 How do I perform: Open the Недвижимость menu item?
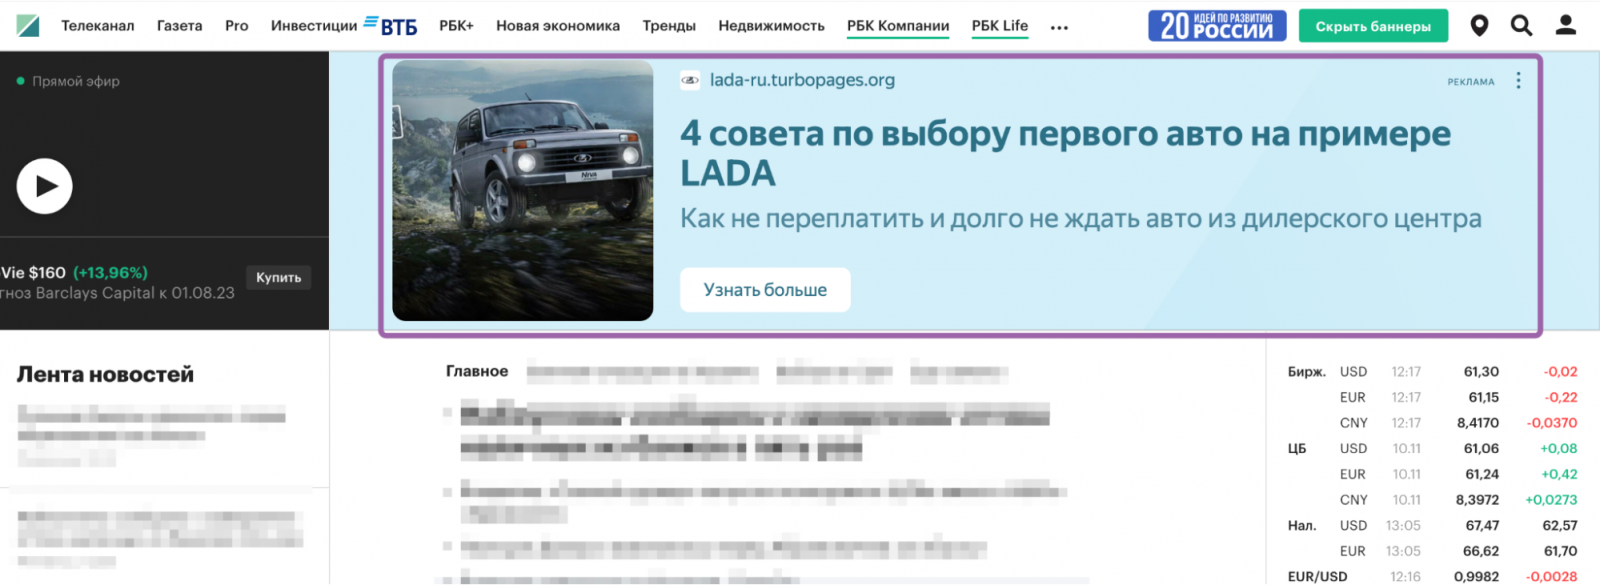771,26
